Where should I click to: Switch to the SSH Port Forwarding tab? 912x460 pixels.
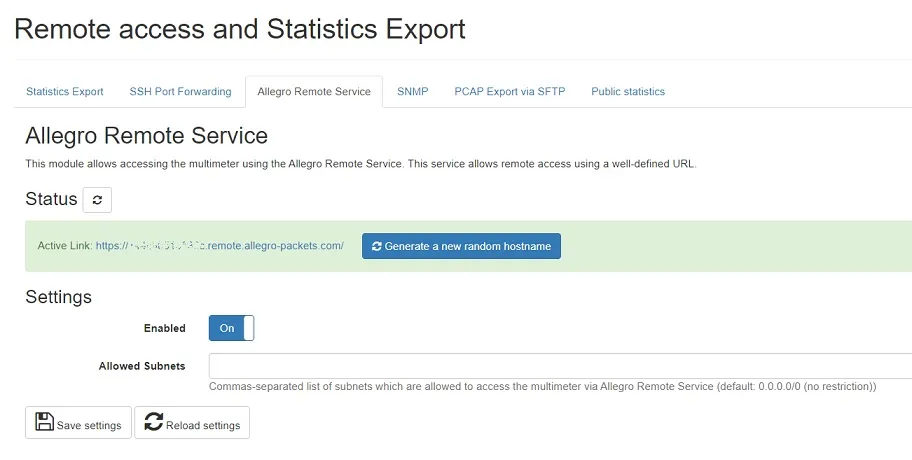click(x=180, y=91)
